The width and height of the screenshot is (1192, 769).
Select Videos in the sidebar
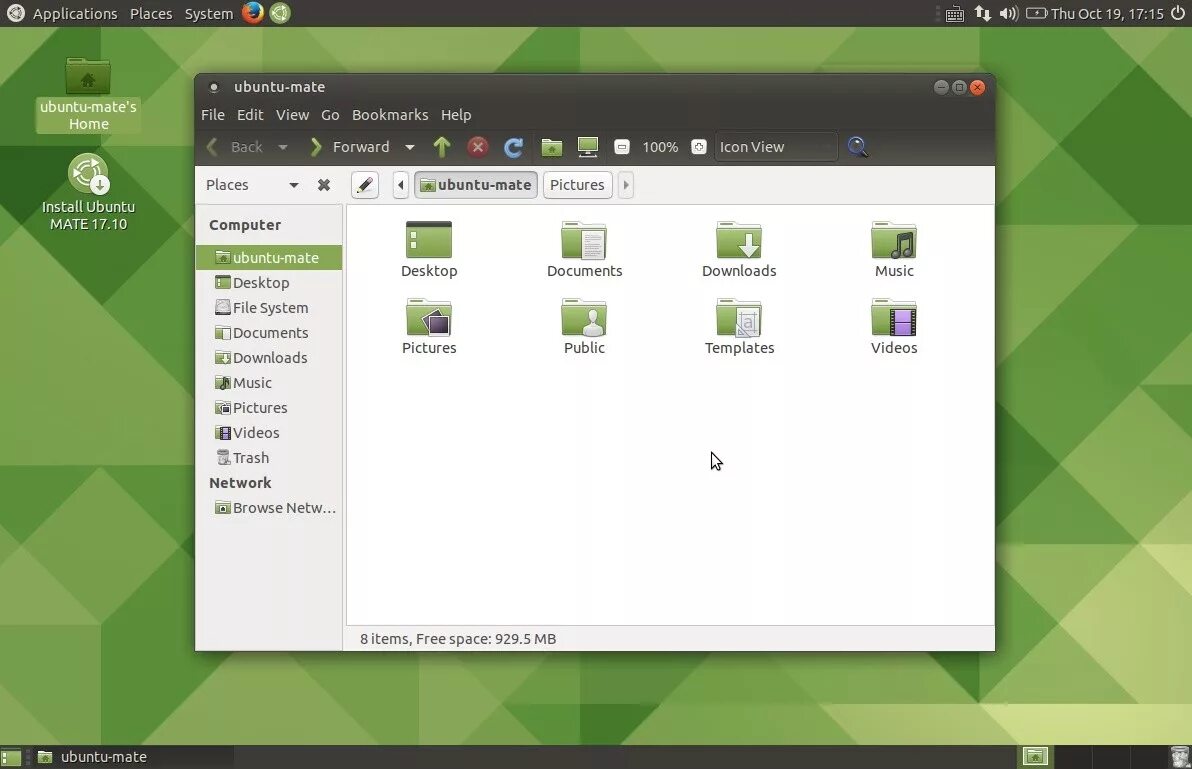pyautogui.click(x=268, y=433)
